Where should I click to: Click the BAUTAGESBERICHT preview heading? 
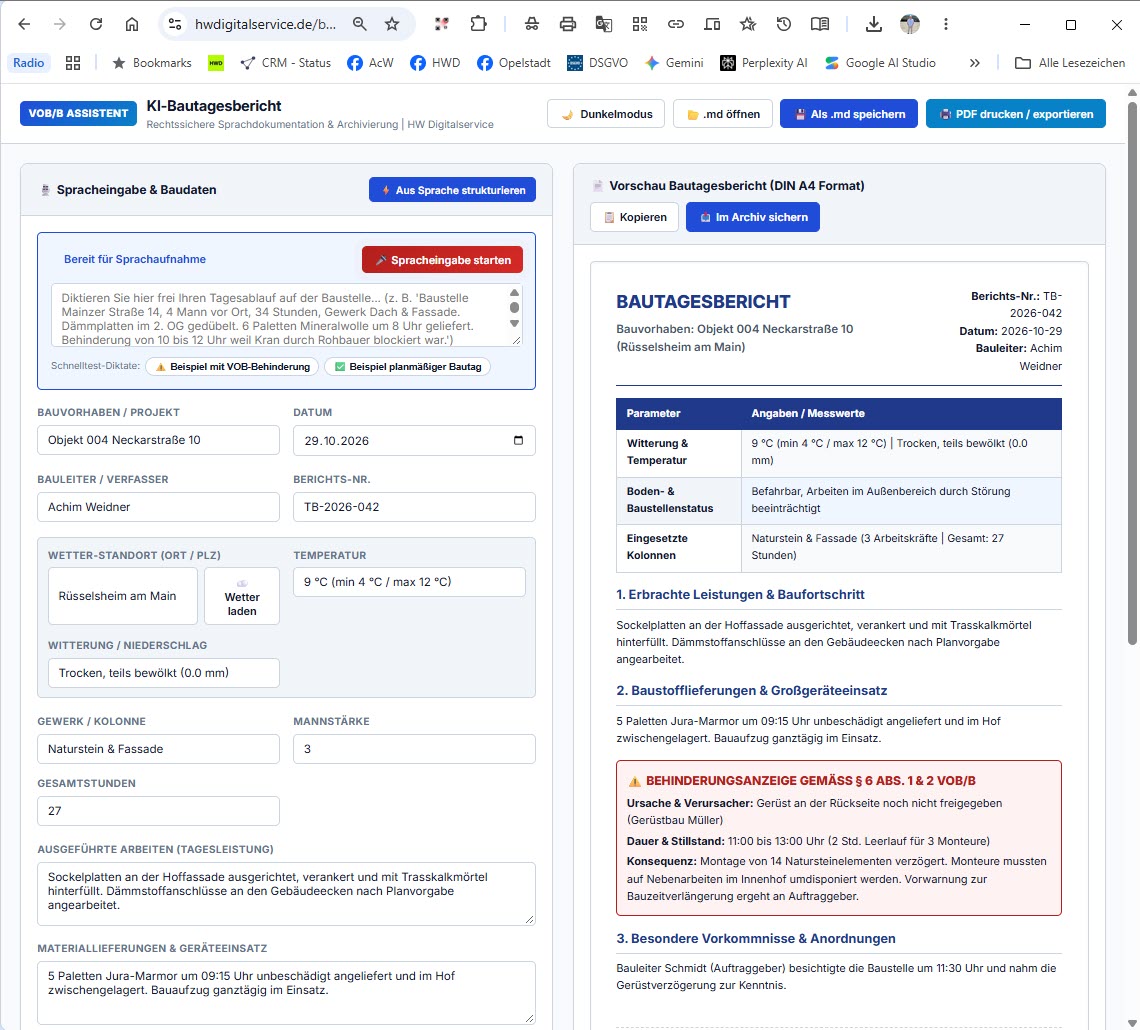pyautogui.click(x=703, y=302)
